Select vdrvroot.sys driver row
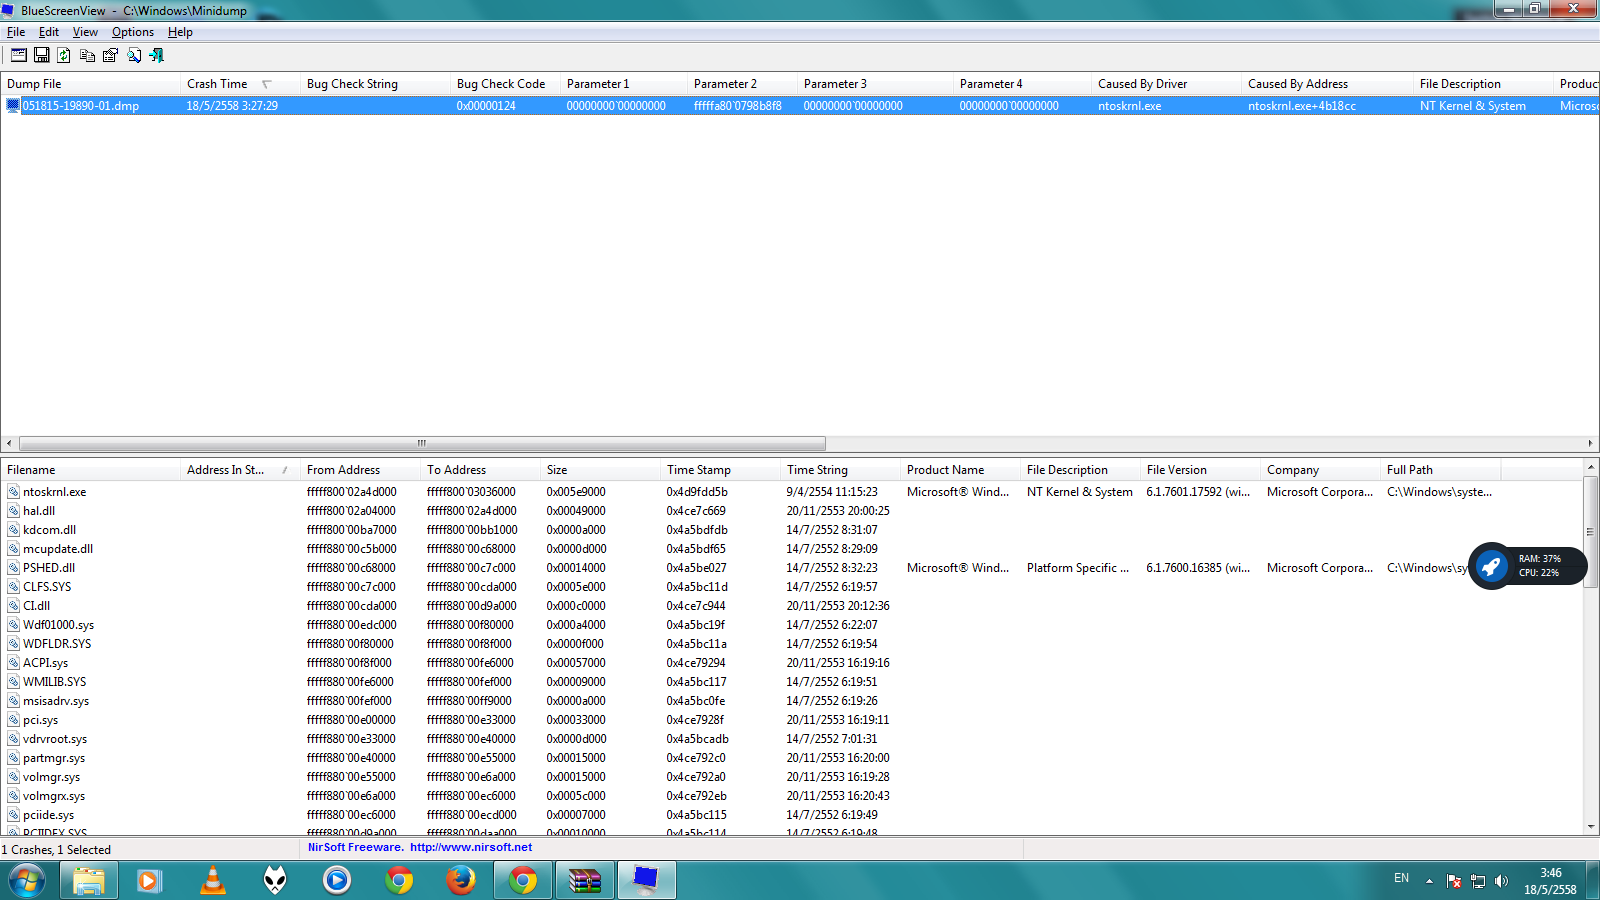Viewport: 1600px width, 900px height. click(x=55, y=739)
